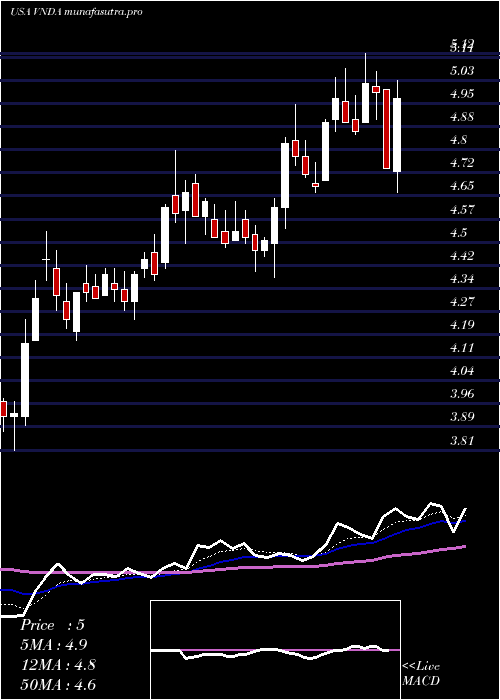Click the 4.65 price axis label

[462, 186]
